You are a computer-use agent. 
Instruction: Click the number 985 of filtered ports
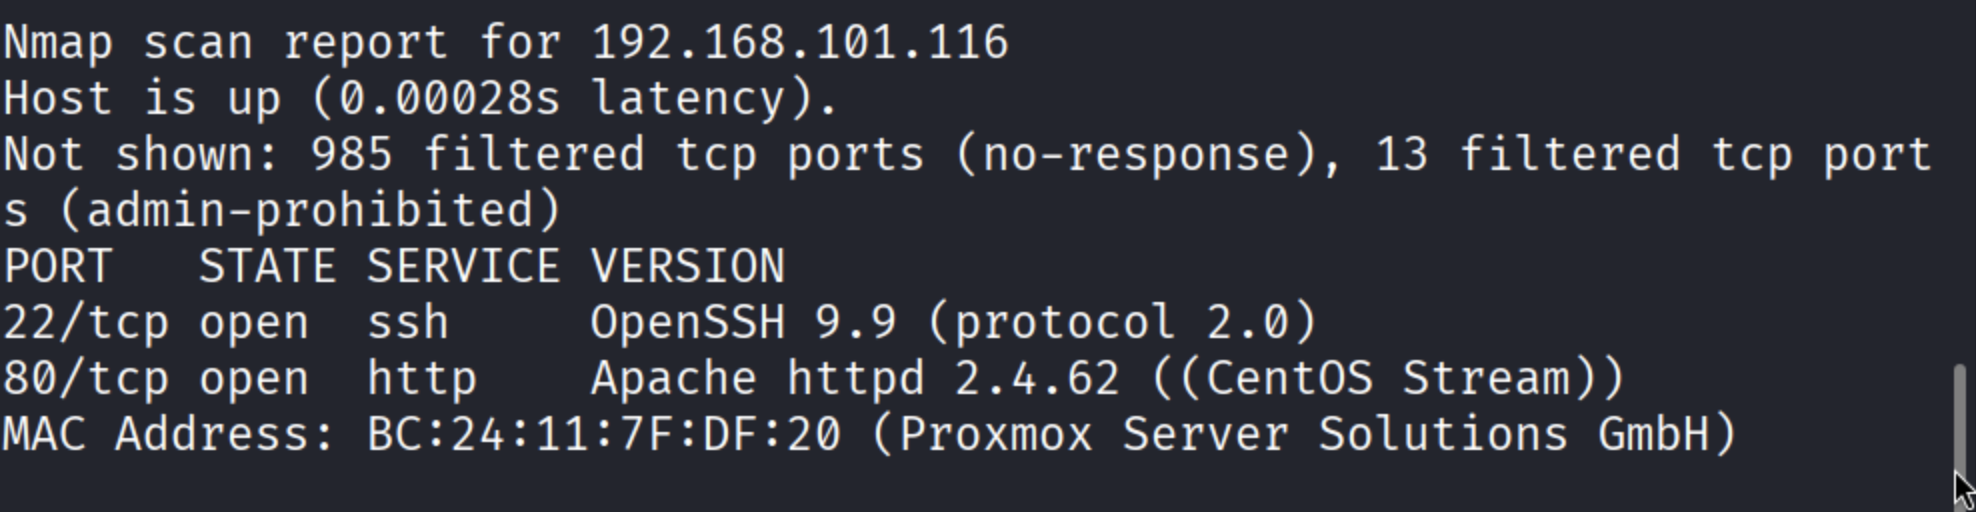click(352, 155)
